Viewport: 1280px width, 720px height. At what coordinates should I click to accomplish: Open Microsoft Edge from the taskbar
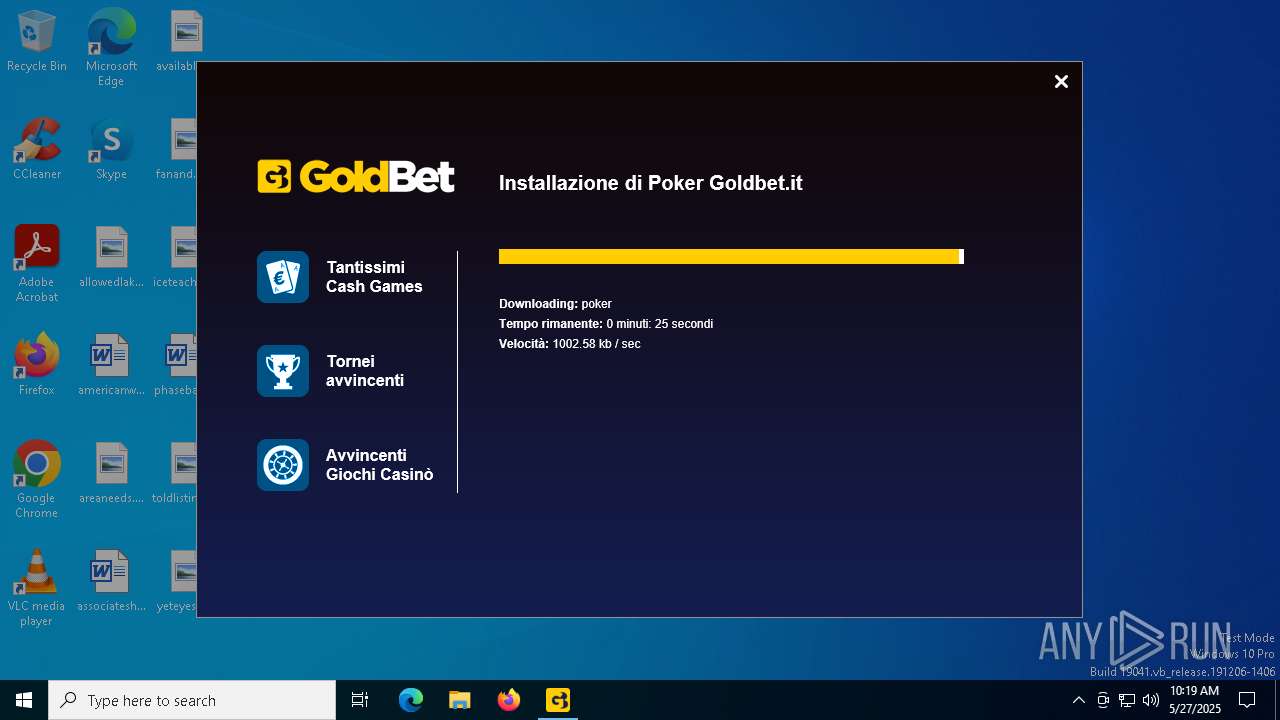411,700
